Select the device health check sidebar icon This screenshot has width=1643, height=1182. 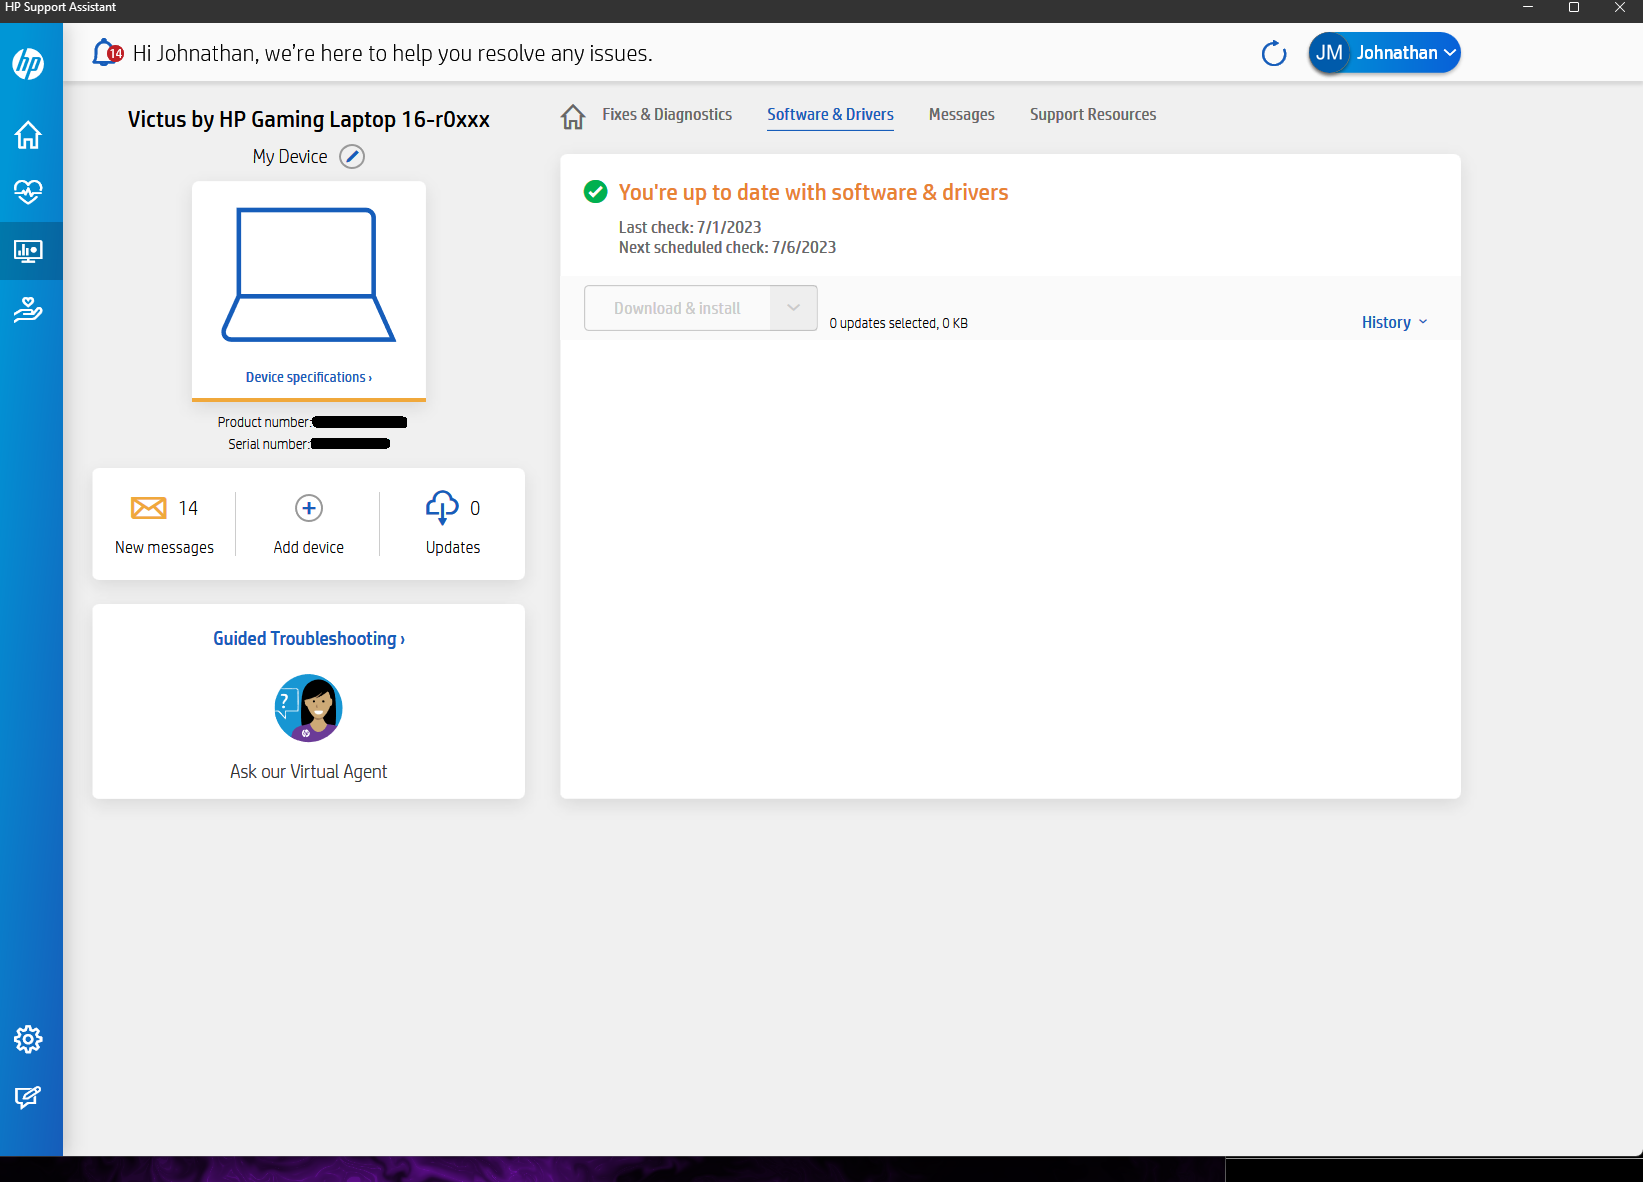point(29,192)
